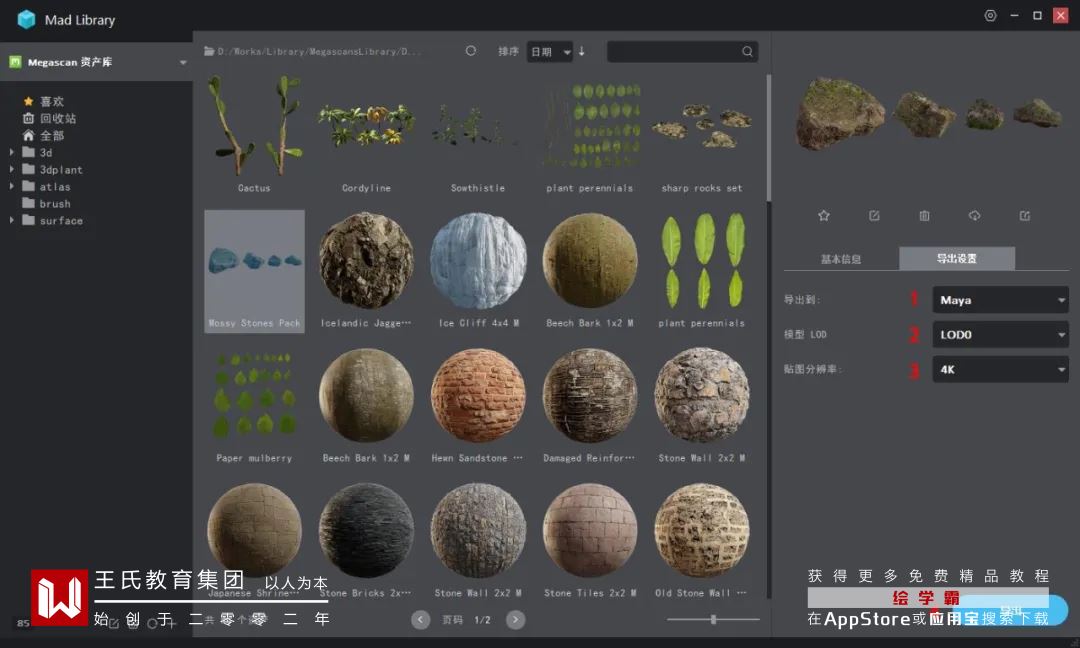Select the brush folder
This screenshot has height=648, width=1080.
click(x=55, y=204)
